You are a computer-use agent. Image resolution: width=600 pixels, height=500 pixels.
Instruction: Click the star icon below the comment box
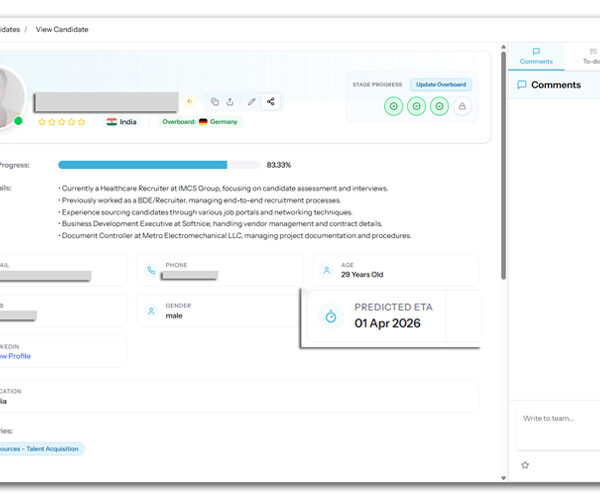tap(525, 465)
